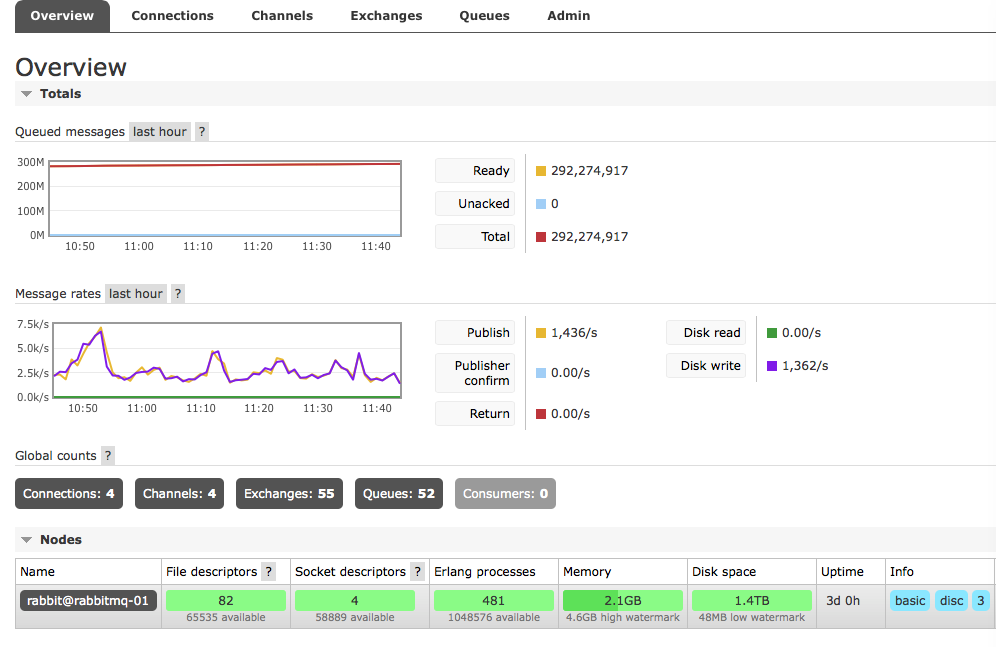Click the red Total legend swatch
This screenshot has height=647, width=996.
(x=541, y=237)
